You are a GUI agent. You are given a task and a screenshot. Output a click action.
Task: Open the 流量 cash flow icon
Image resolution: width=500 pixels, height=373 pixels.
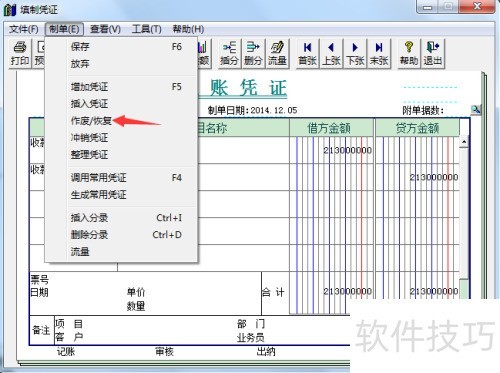pyautogui.click(x=277, y=53)
